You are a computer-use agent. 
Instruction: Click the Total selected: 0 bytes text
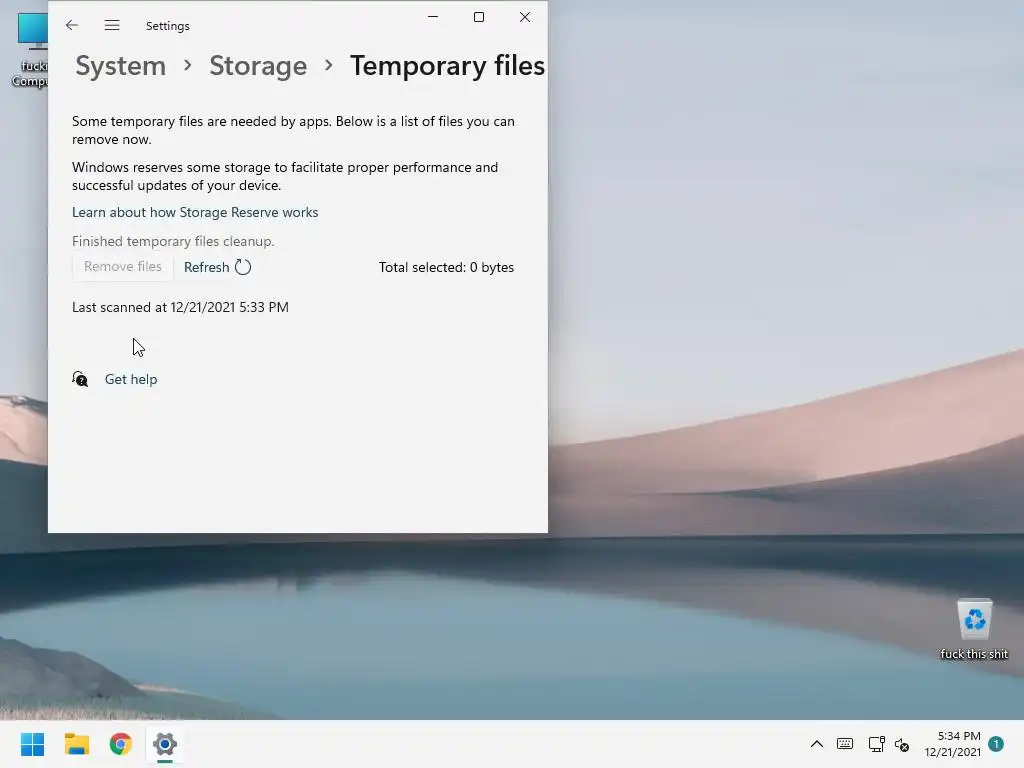pos(447,267)
